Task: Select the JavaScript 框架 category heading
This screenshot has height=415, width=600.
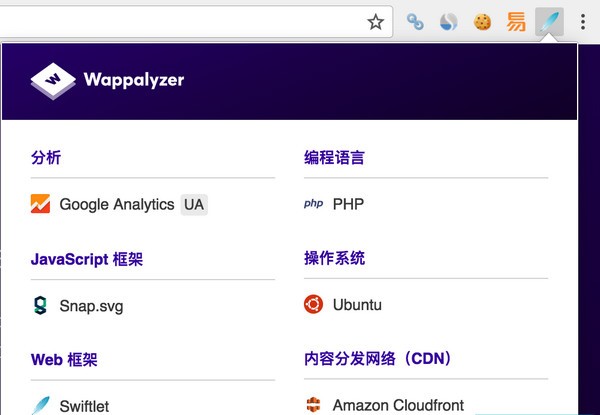Action: coord(87,259)
